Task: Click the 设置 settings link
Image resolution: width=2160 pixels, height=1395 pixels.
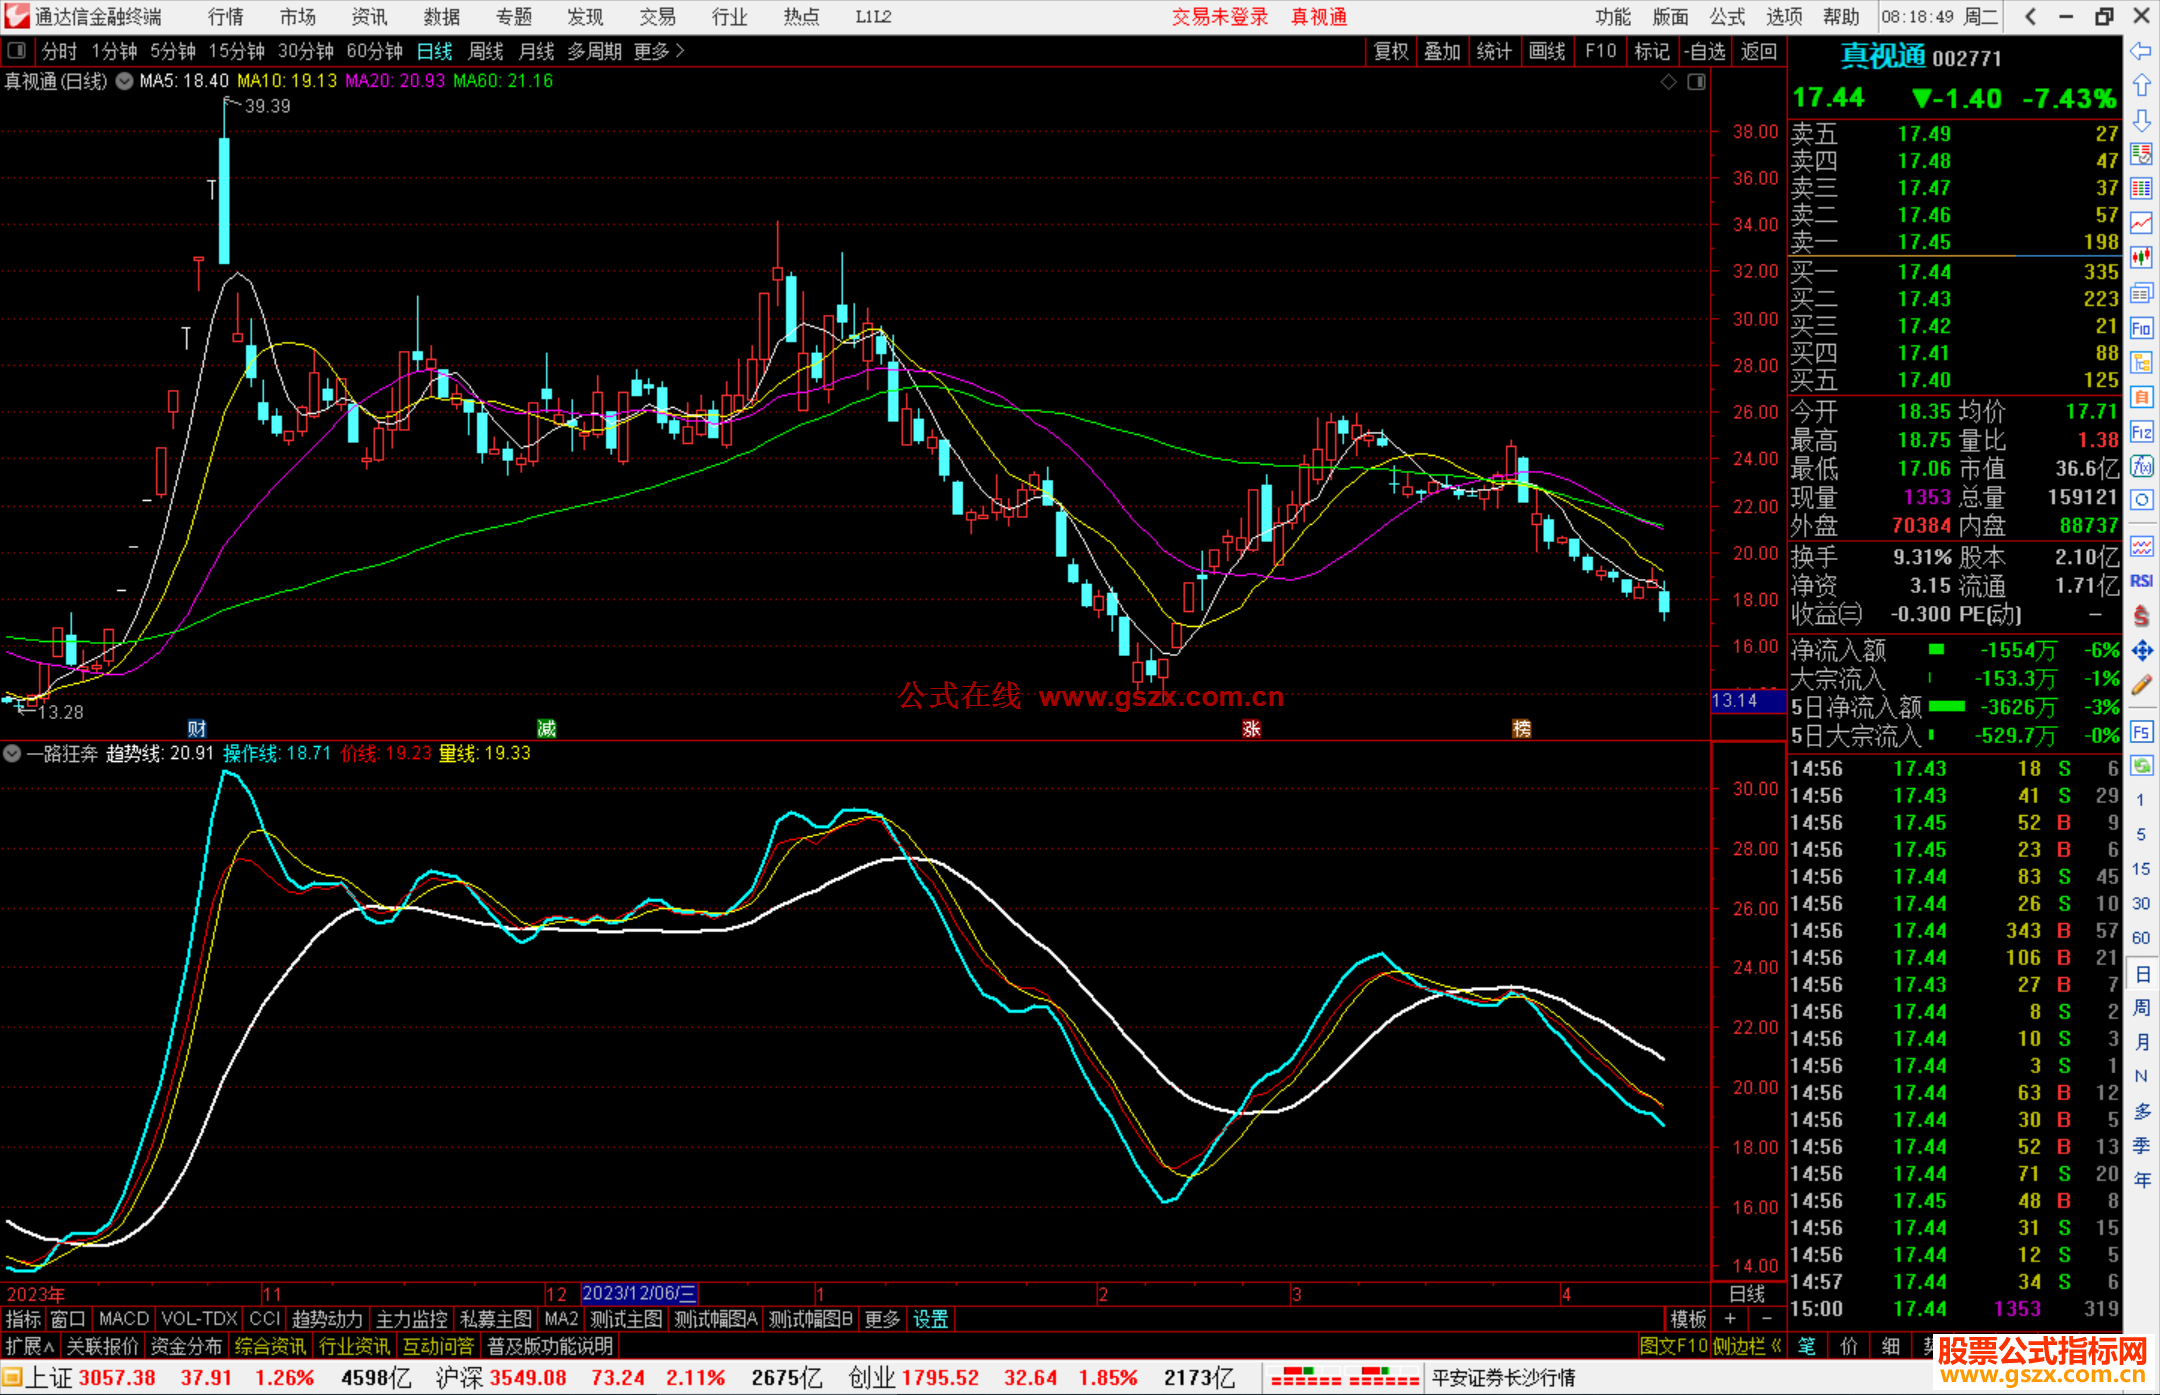Action: (930, 1319)
